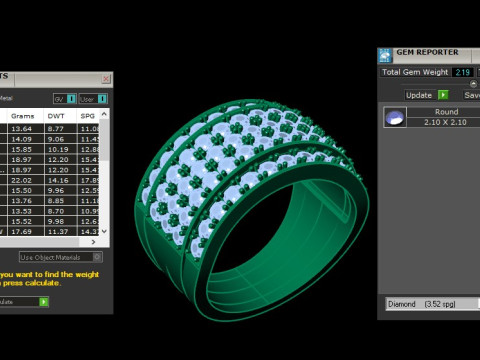This screenshot has height=360, width=480.
Task: Select the 15.52 grams cell
Action: (x=25, y=222)
